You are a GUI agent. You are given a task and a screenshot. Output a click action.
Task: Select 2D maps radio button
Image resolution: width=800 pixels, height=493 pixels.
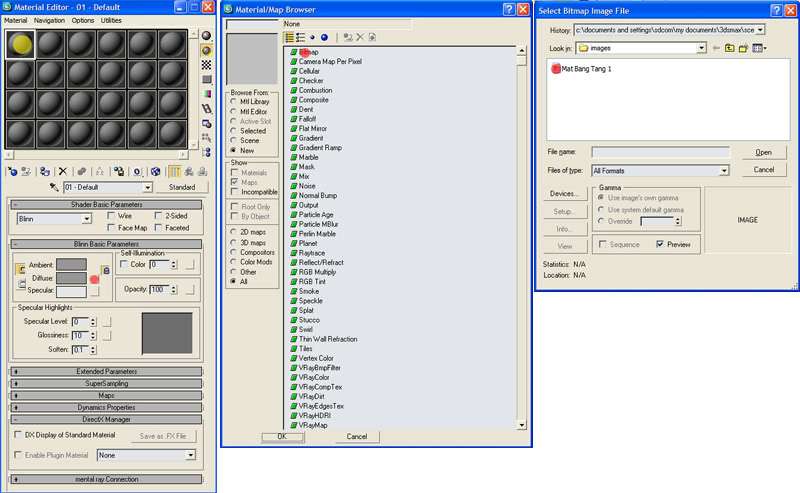point(233,232)
